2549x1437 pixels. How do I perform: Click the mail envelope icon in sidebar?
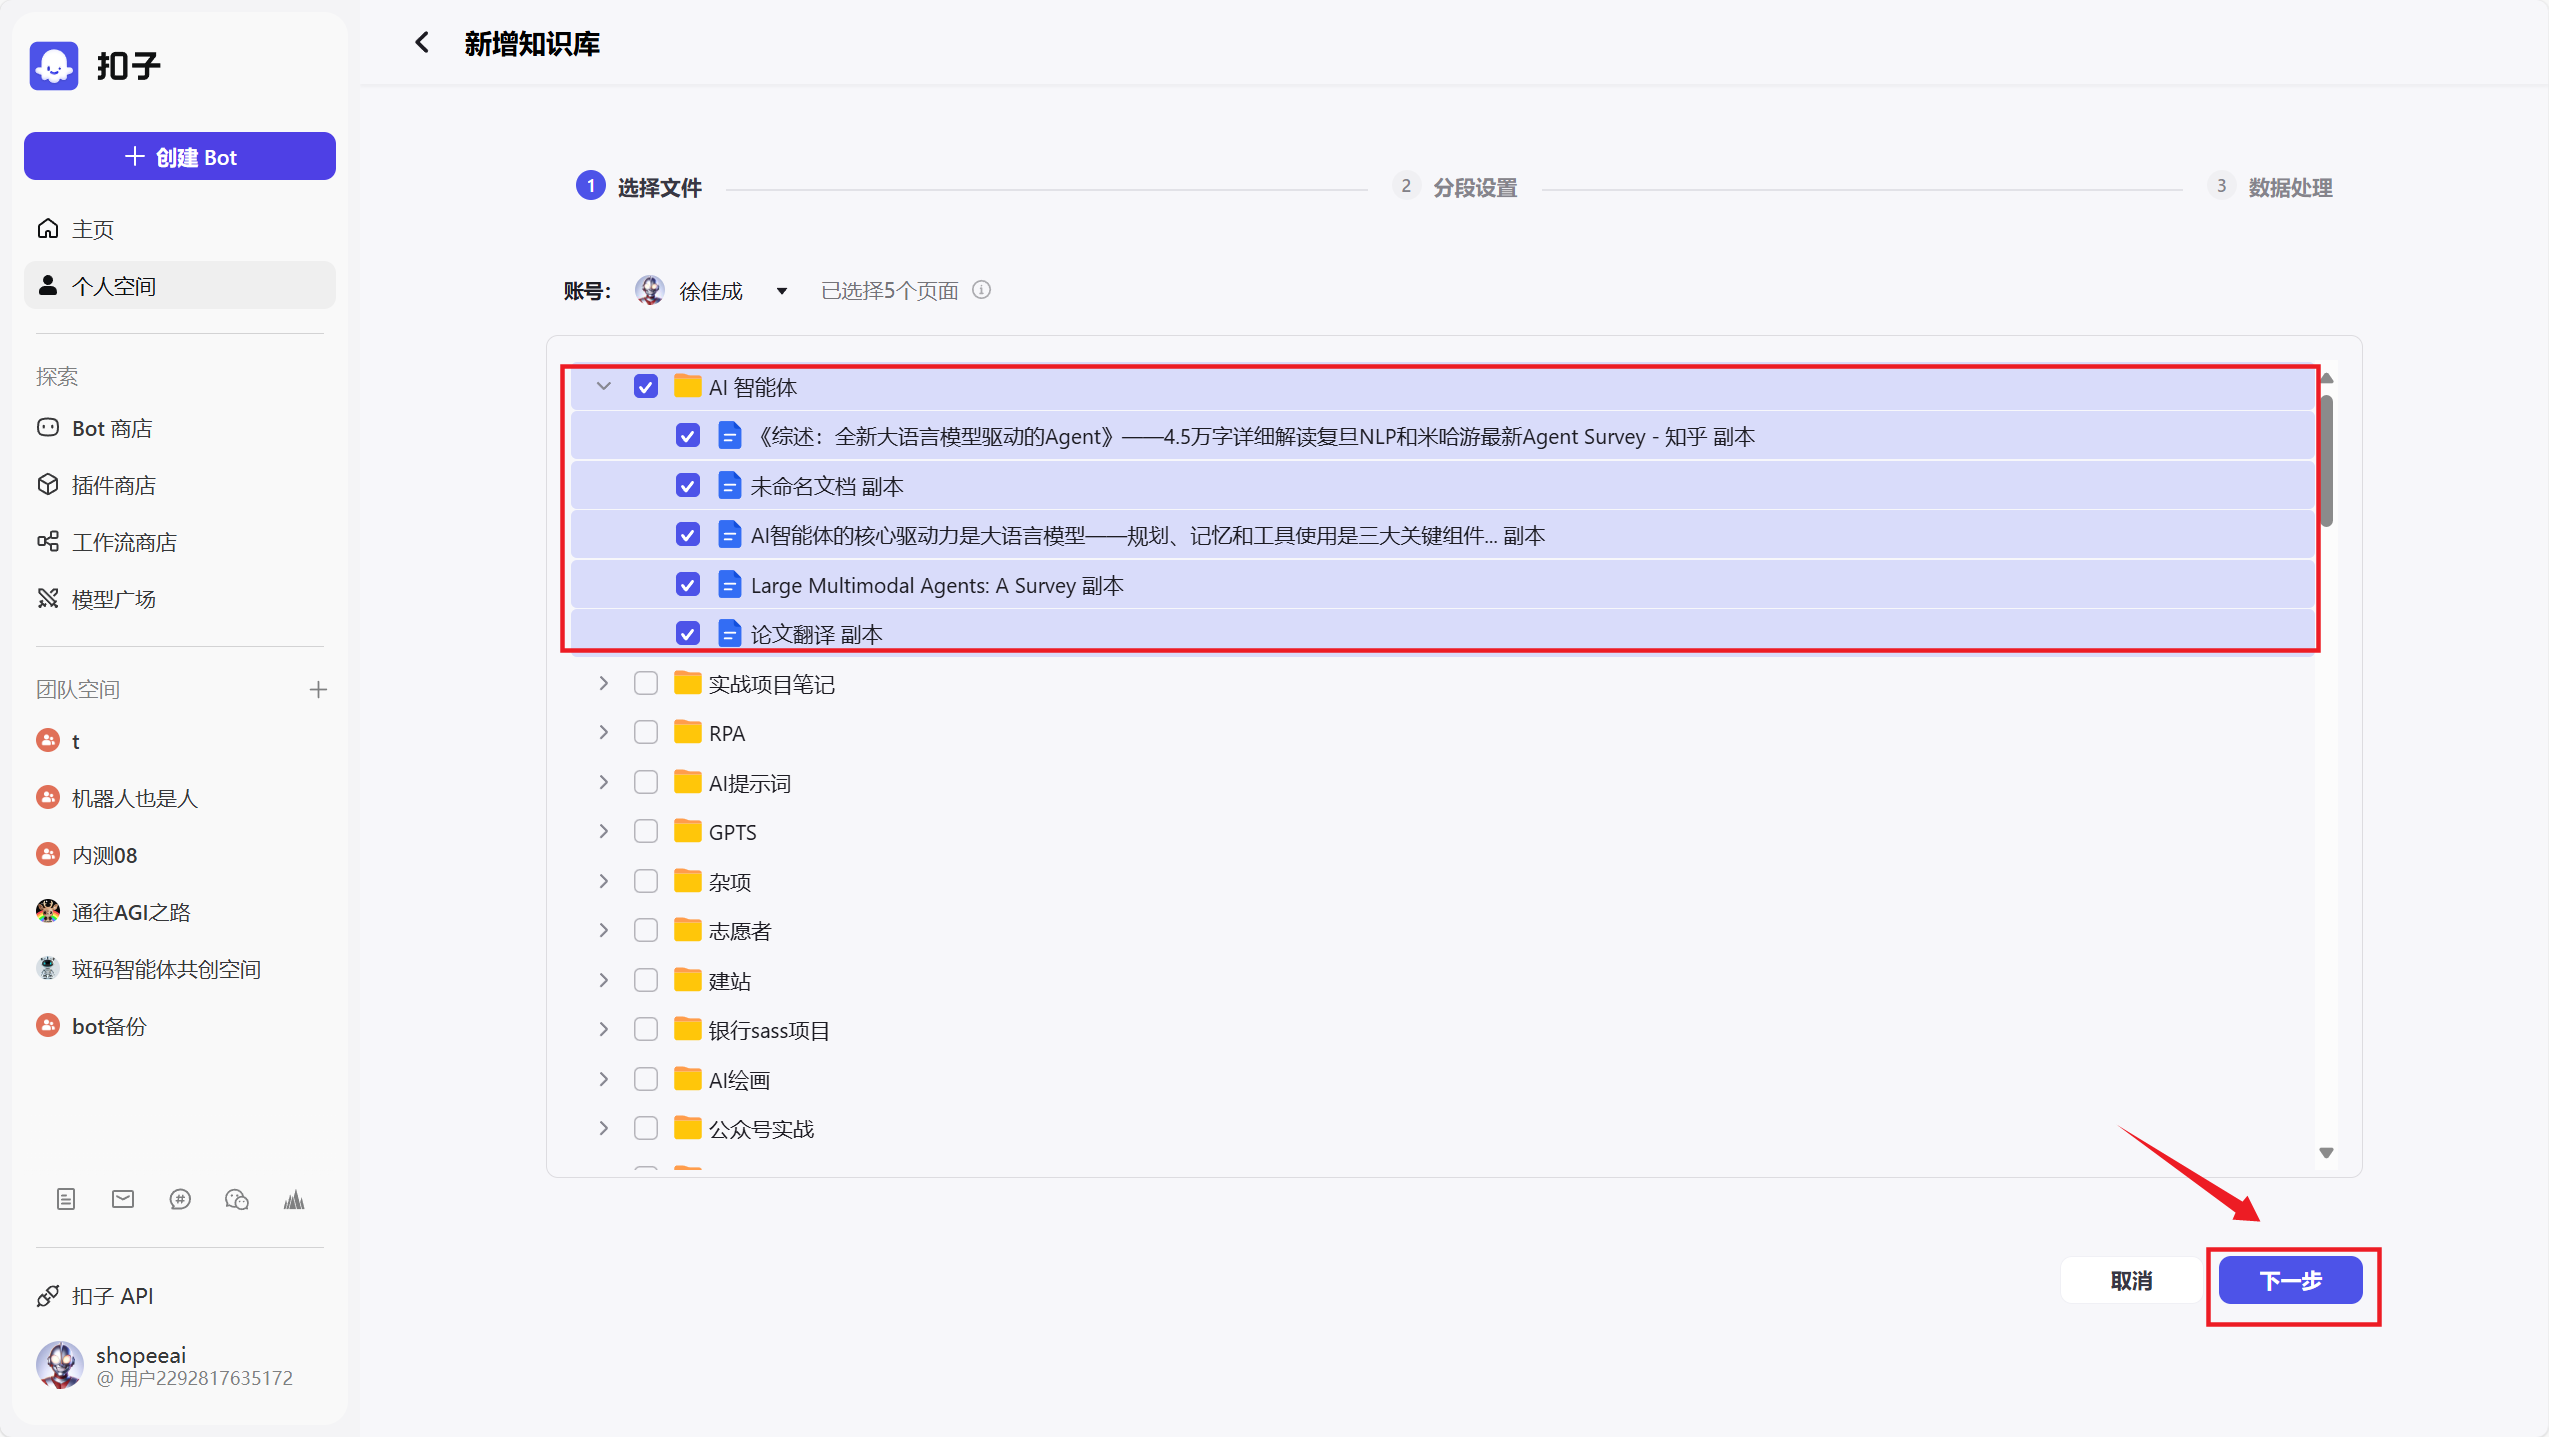(x=123, y=1199)
